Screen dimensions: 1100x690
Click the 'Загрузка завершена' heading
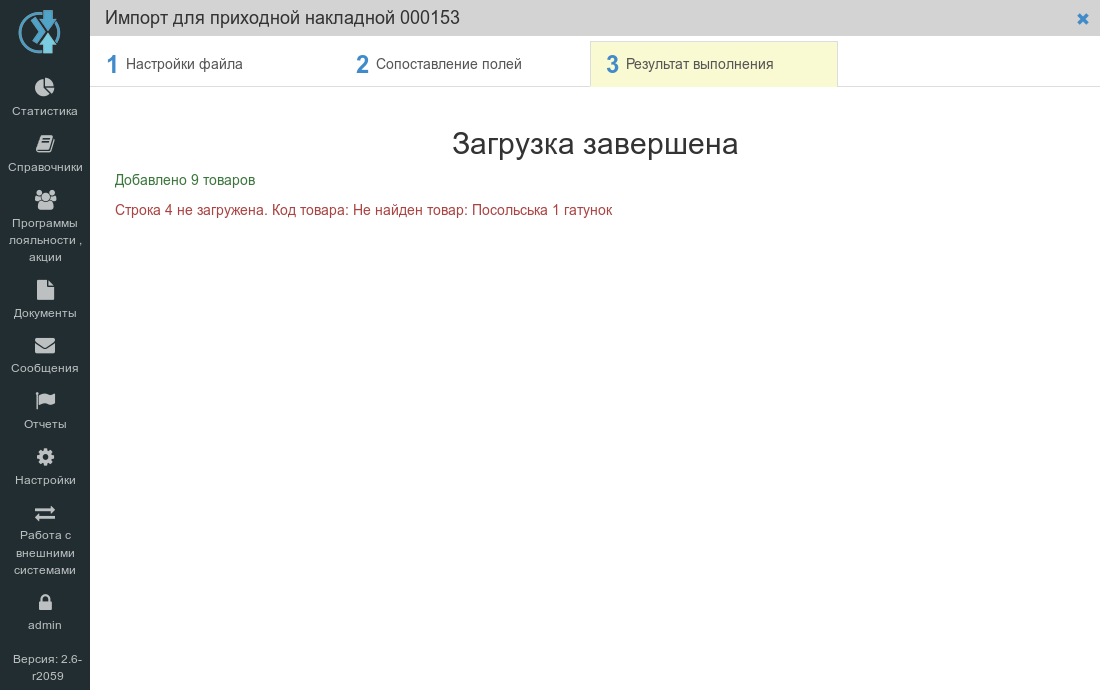pos(595,144)
